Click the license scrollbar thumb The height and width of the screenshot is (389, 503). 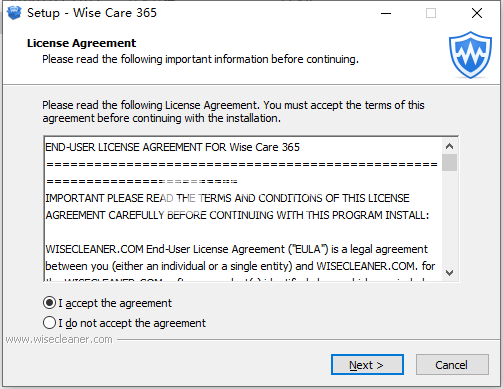pos(449,162)
